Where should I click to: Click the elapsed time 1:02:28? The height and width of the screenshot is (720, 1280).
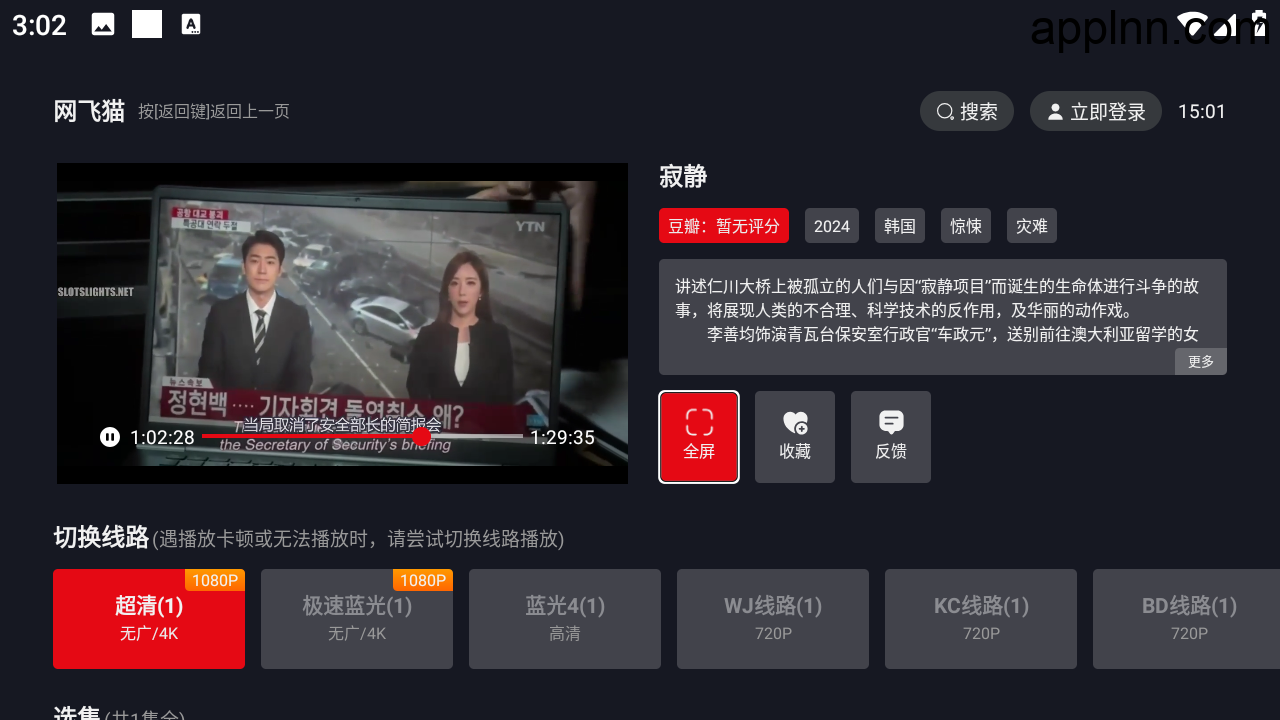(162, 437)
